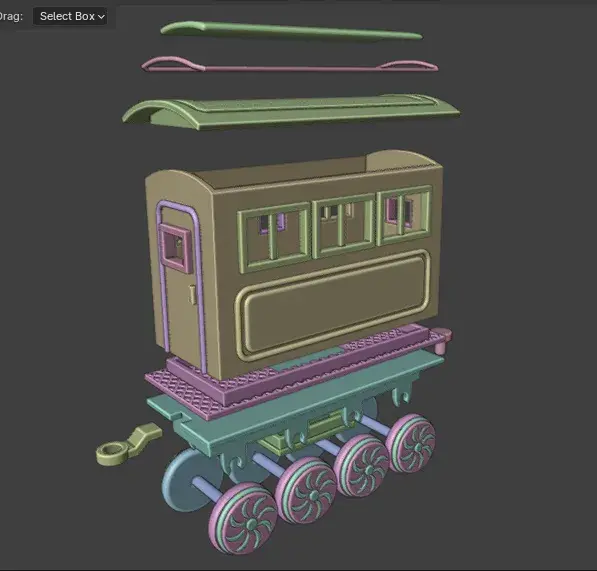Select the nearest front pink wheel
The width and height of the screenshot is (597, 571).
tap(243, 518)
